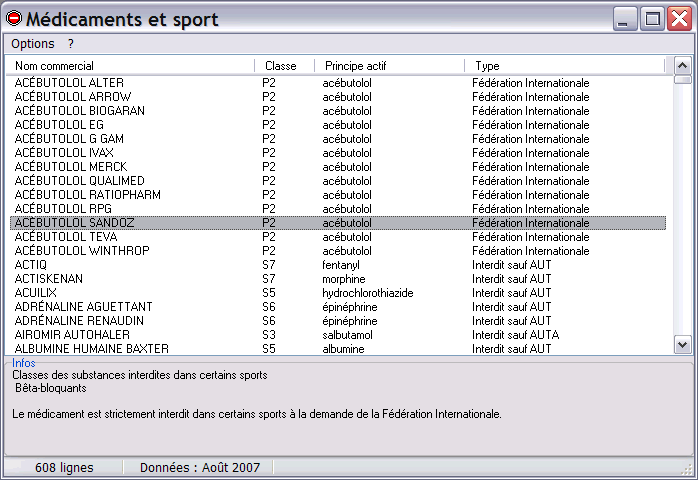Click épinéphrine in ADRÉNALINE AGUETTANT row

coord(349,307)
